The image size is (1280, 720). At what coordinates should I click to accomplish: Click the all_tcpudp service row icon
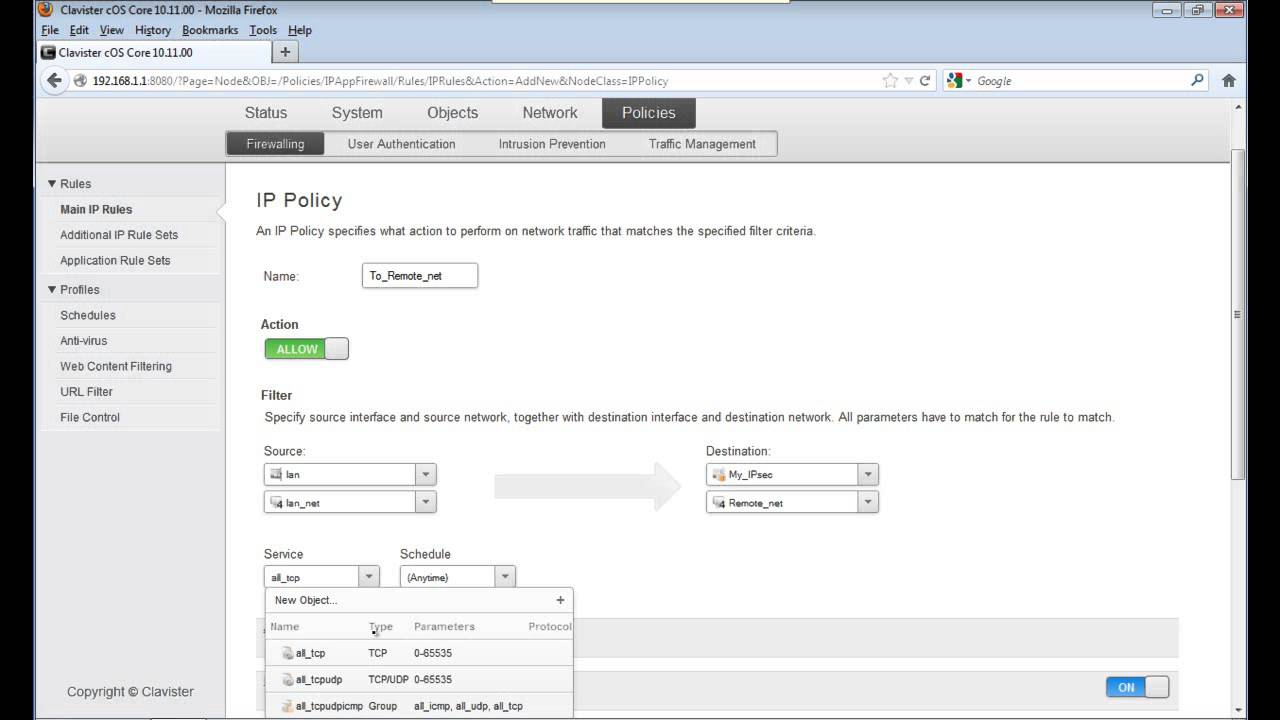click(x=287, y=679)
